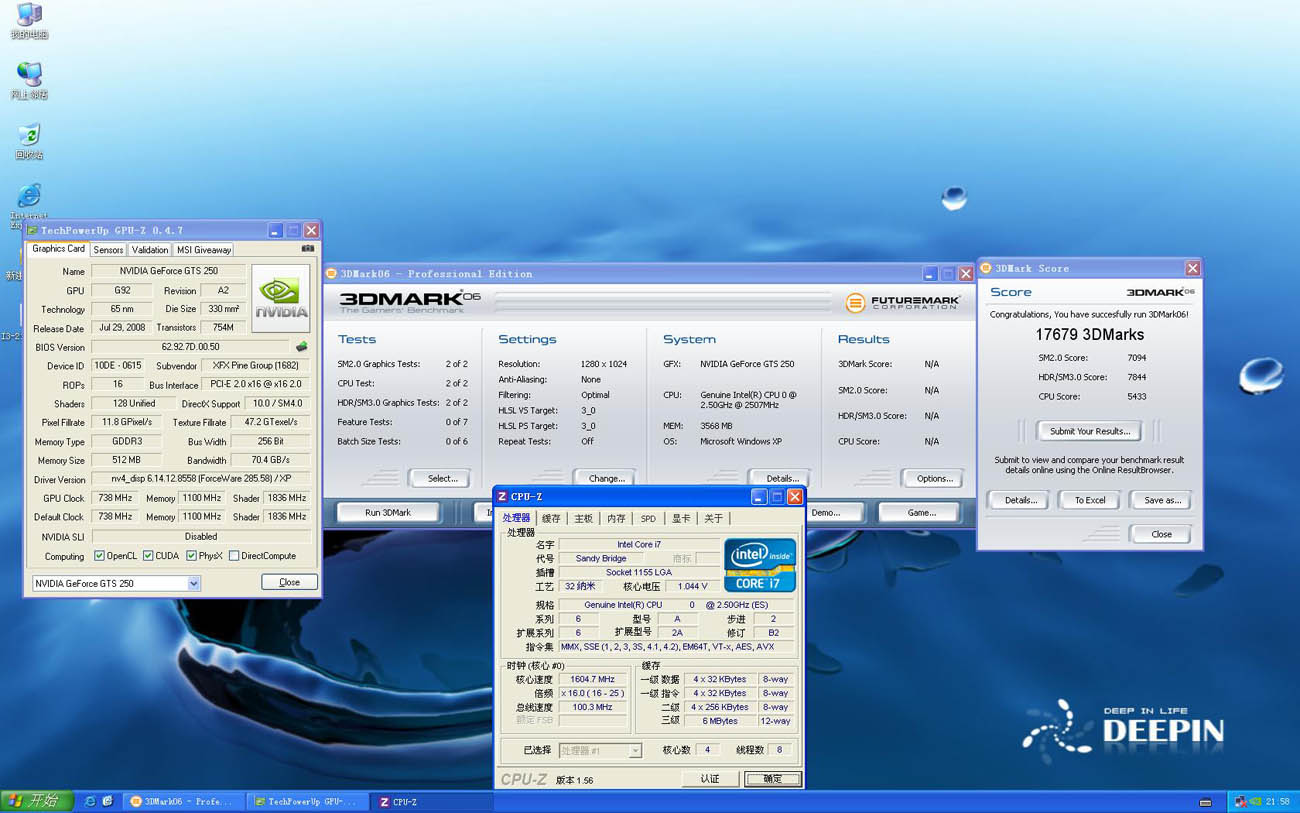Click the Details... button under System
Viewport: 1300px width, 813px height.
[781, 478]
